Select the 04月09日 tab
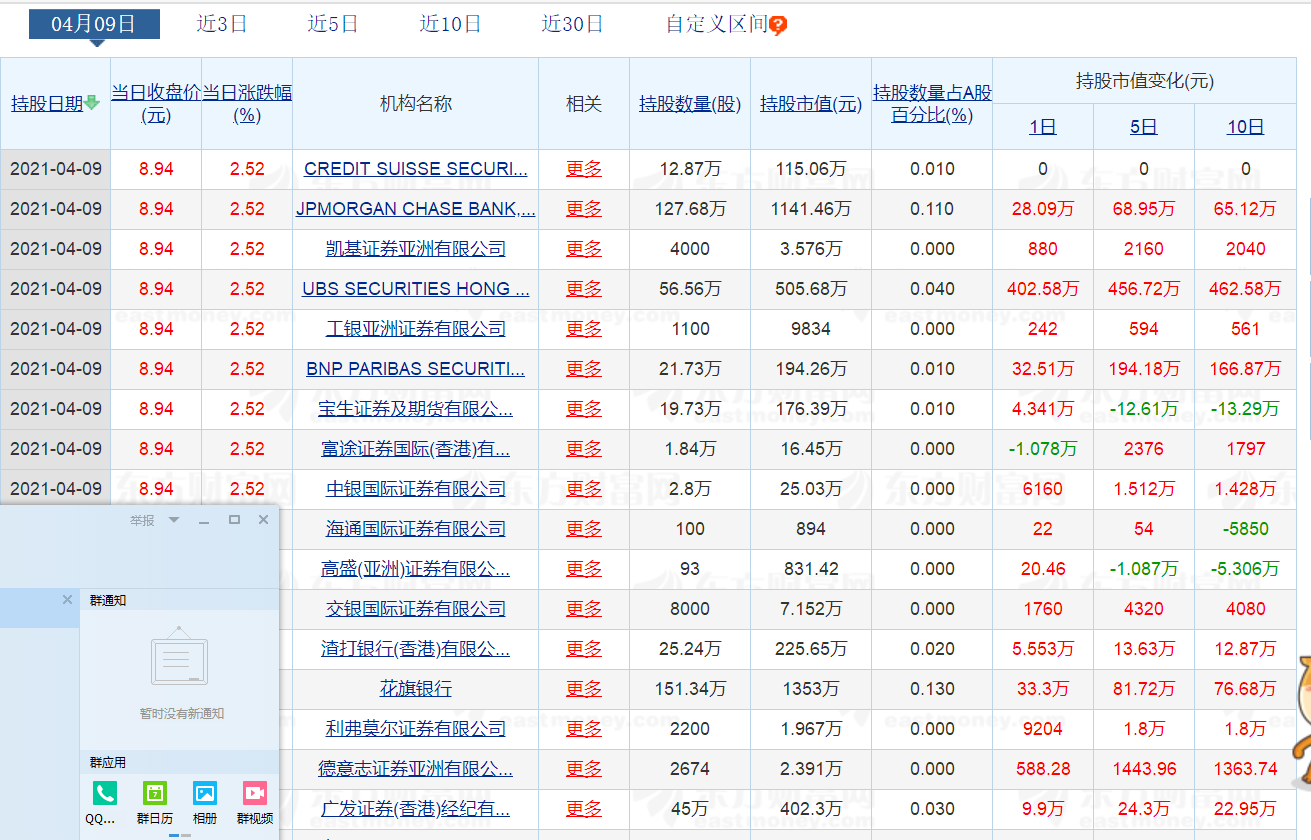 (94, 24)
